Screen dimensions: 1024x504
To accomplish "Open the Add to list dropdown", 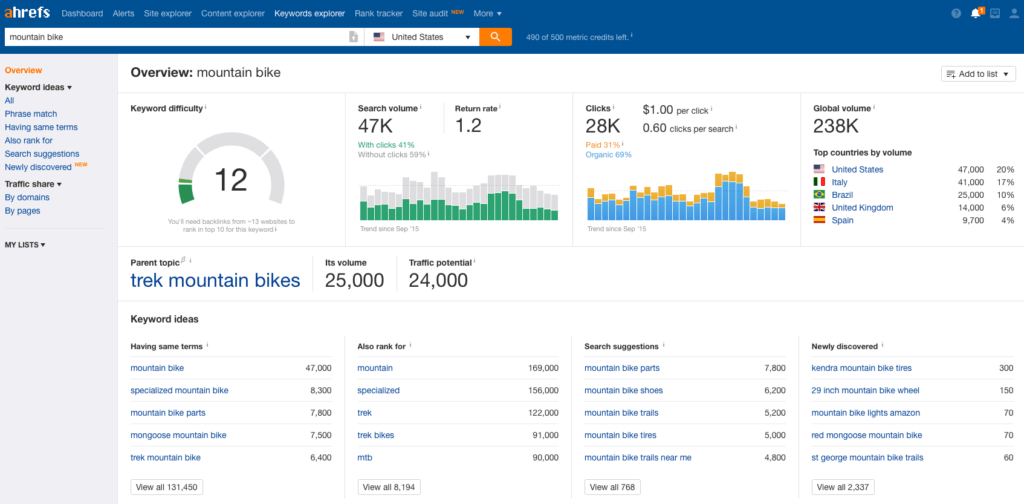I will 978,74.
